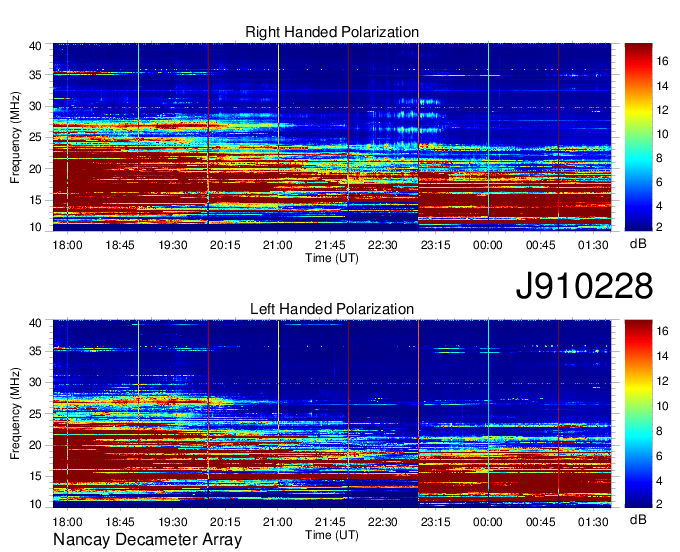Click the 00:00 time tick on Left Handed plot
This screenshot has width=680, height=552.
pos(488,522)
